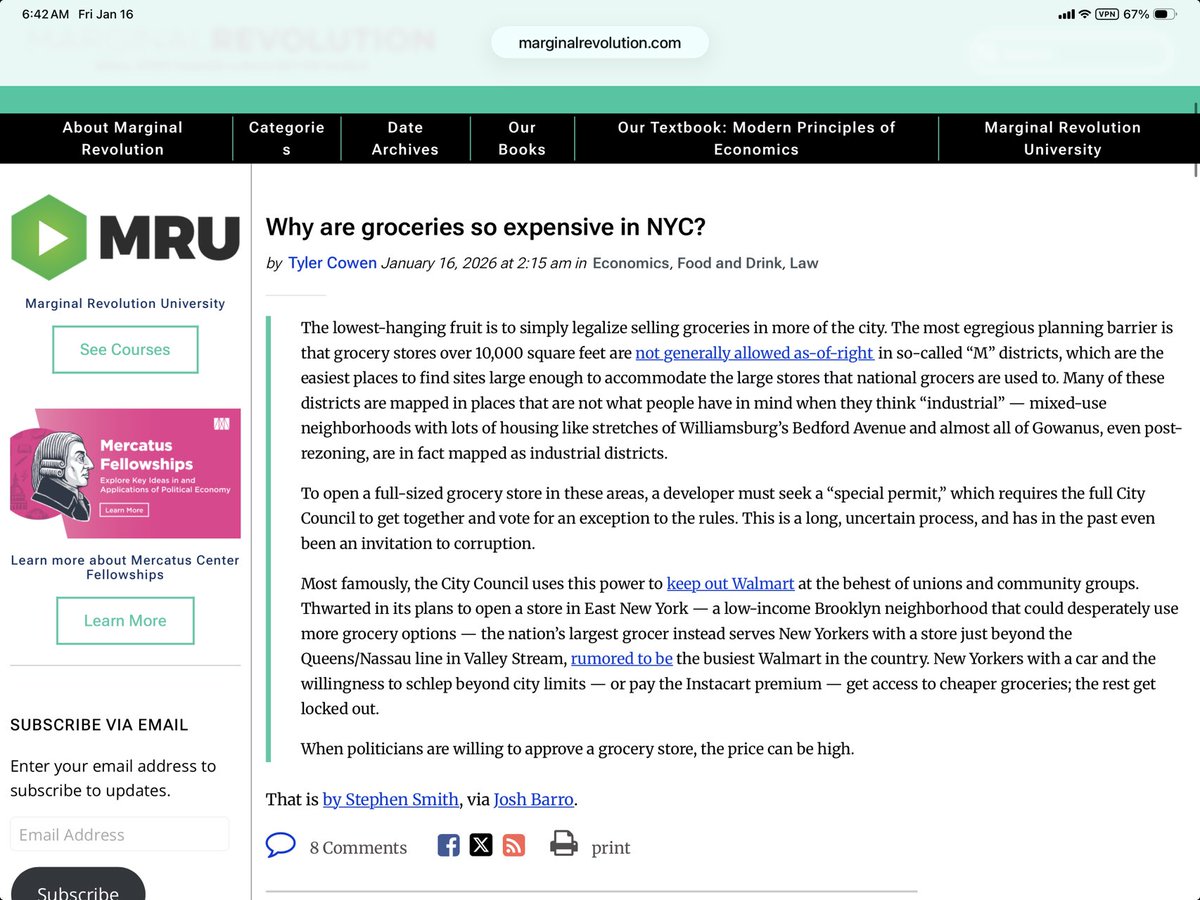Open the Categories menu item
The height and width of the screenshot is (900, 1200).
coord(286,138)
